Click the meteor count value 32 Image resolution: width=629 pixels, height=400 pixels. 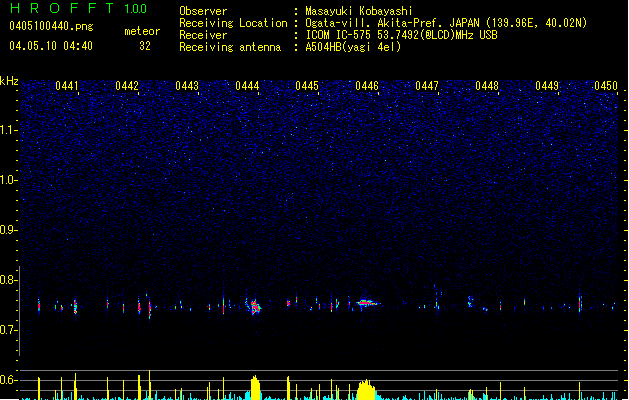[145, 46]
